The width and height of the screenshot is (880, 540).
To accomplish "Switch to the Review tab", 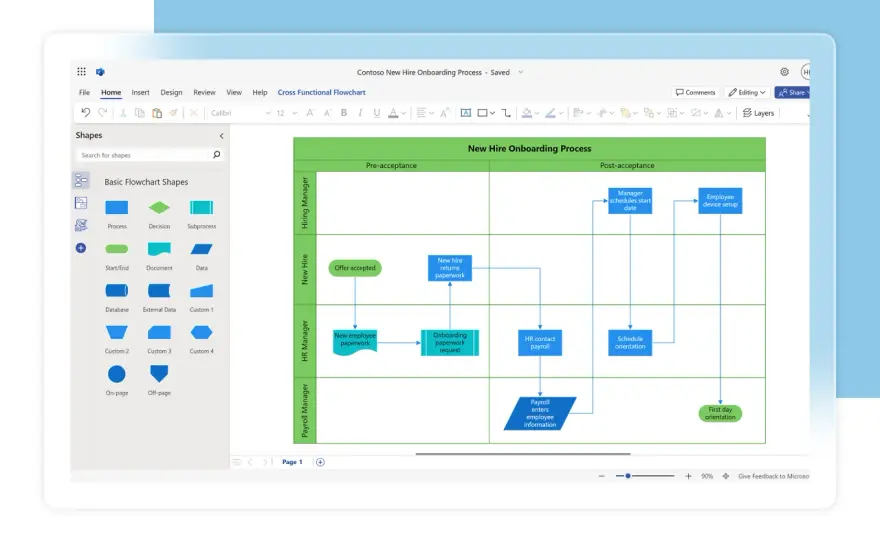I will 204,92.
